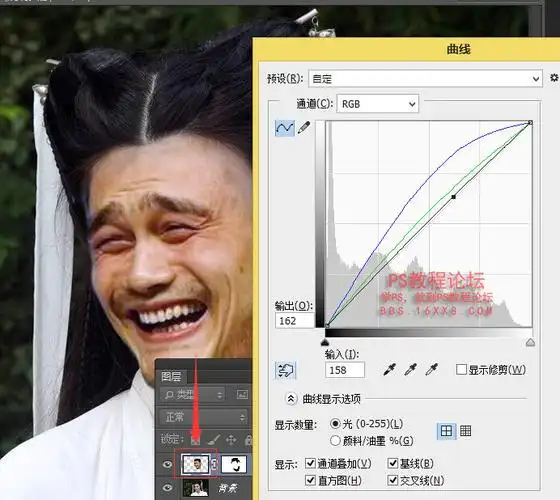Toggle 直方图 histogram checkbox
This screenshot has width=560, height=500.
[310, 480]
